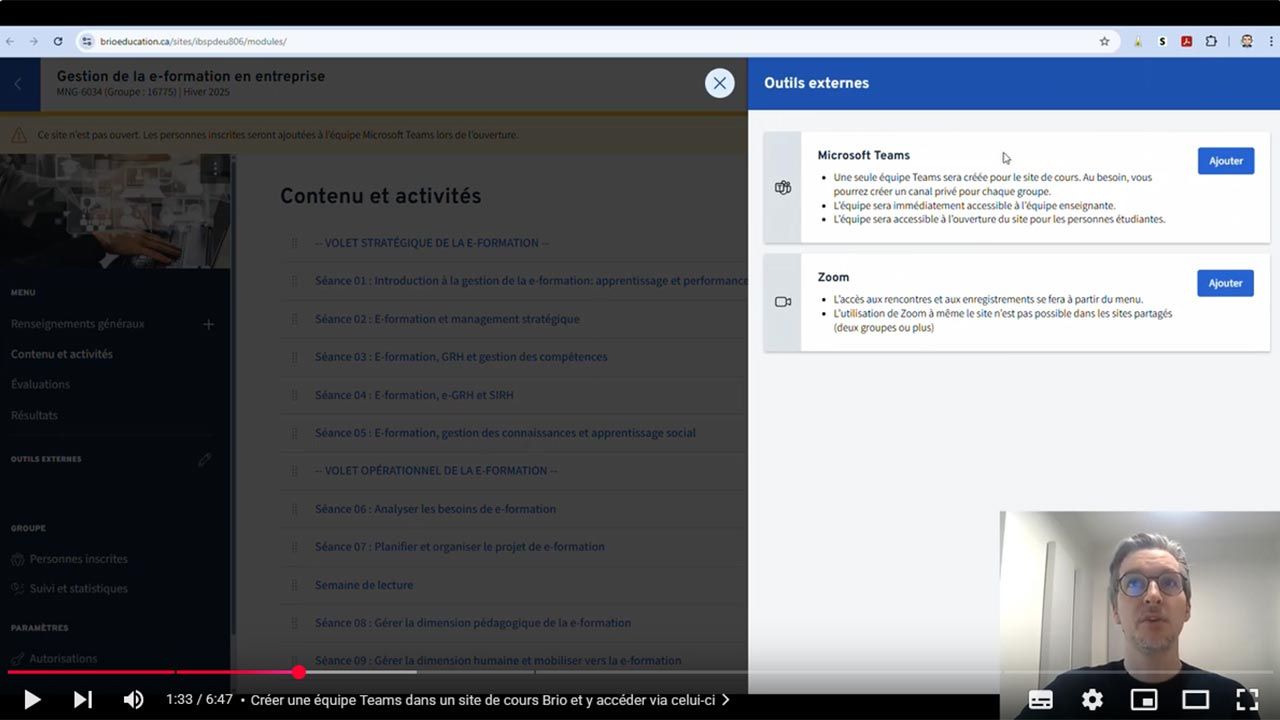Open Évaluations menu item
Screen dimensions: 1280x720
[x=41, y=384]
